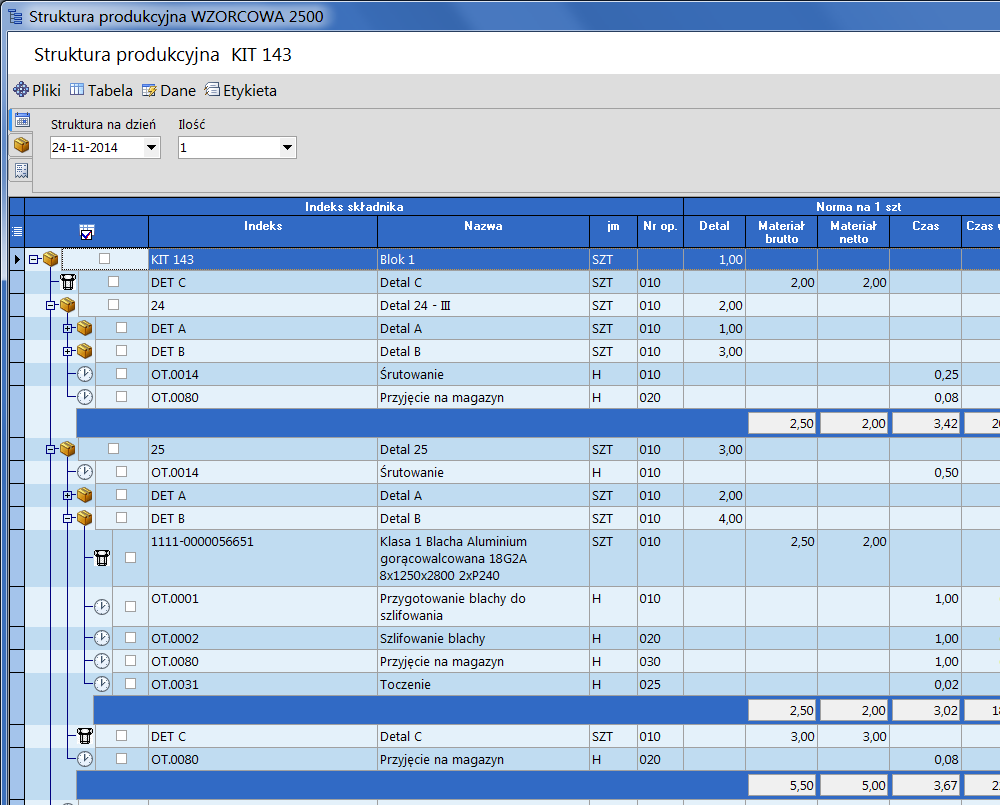Image resolution: width=1000 pixels, height=805 pixels.
Task: Tick the checkbox for Detal 24 - III
Action: 114,304
